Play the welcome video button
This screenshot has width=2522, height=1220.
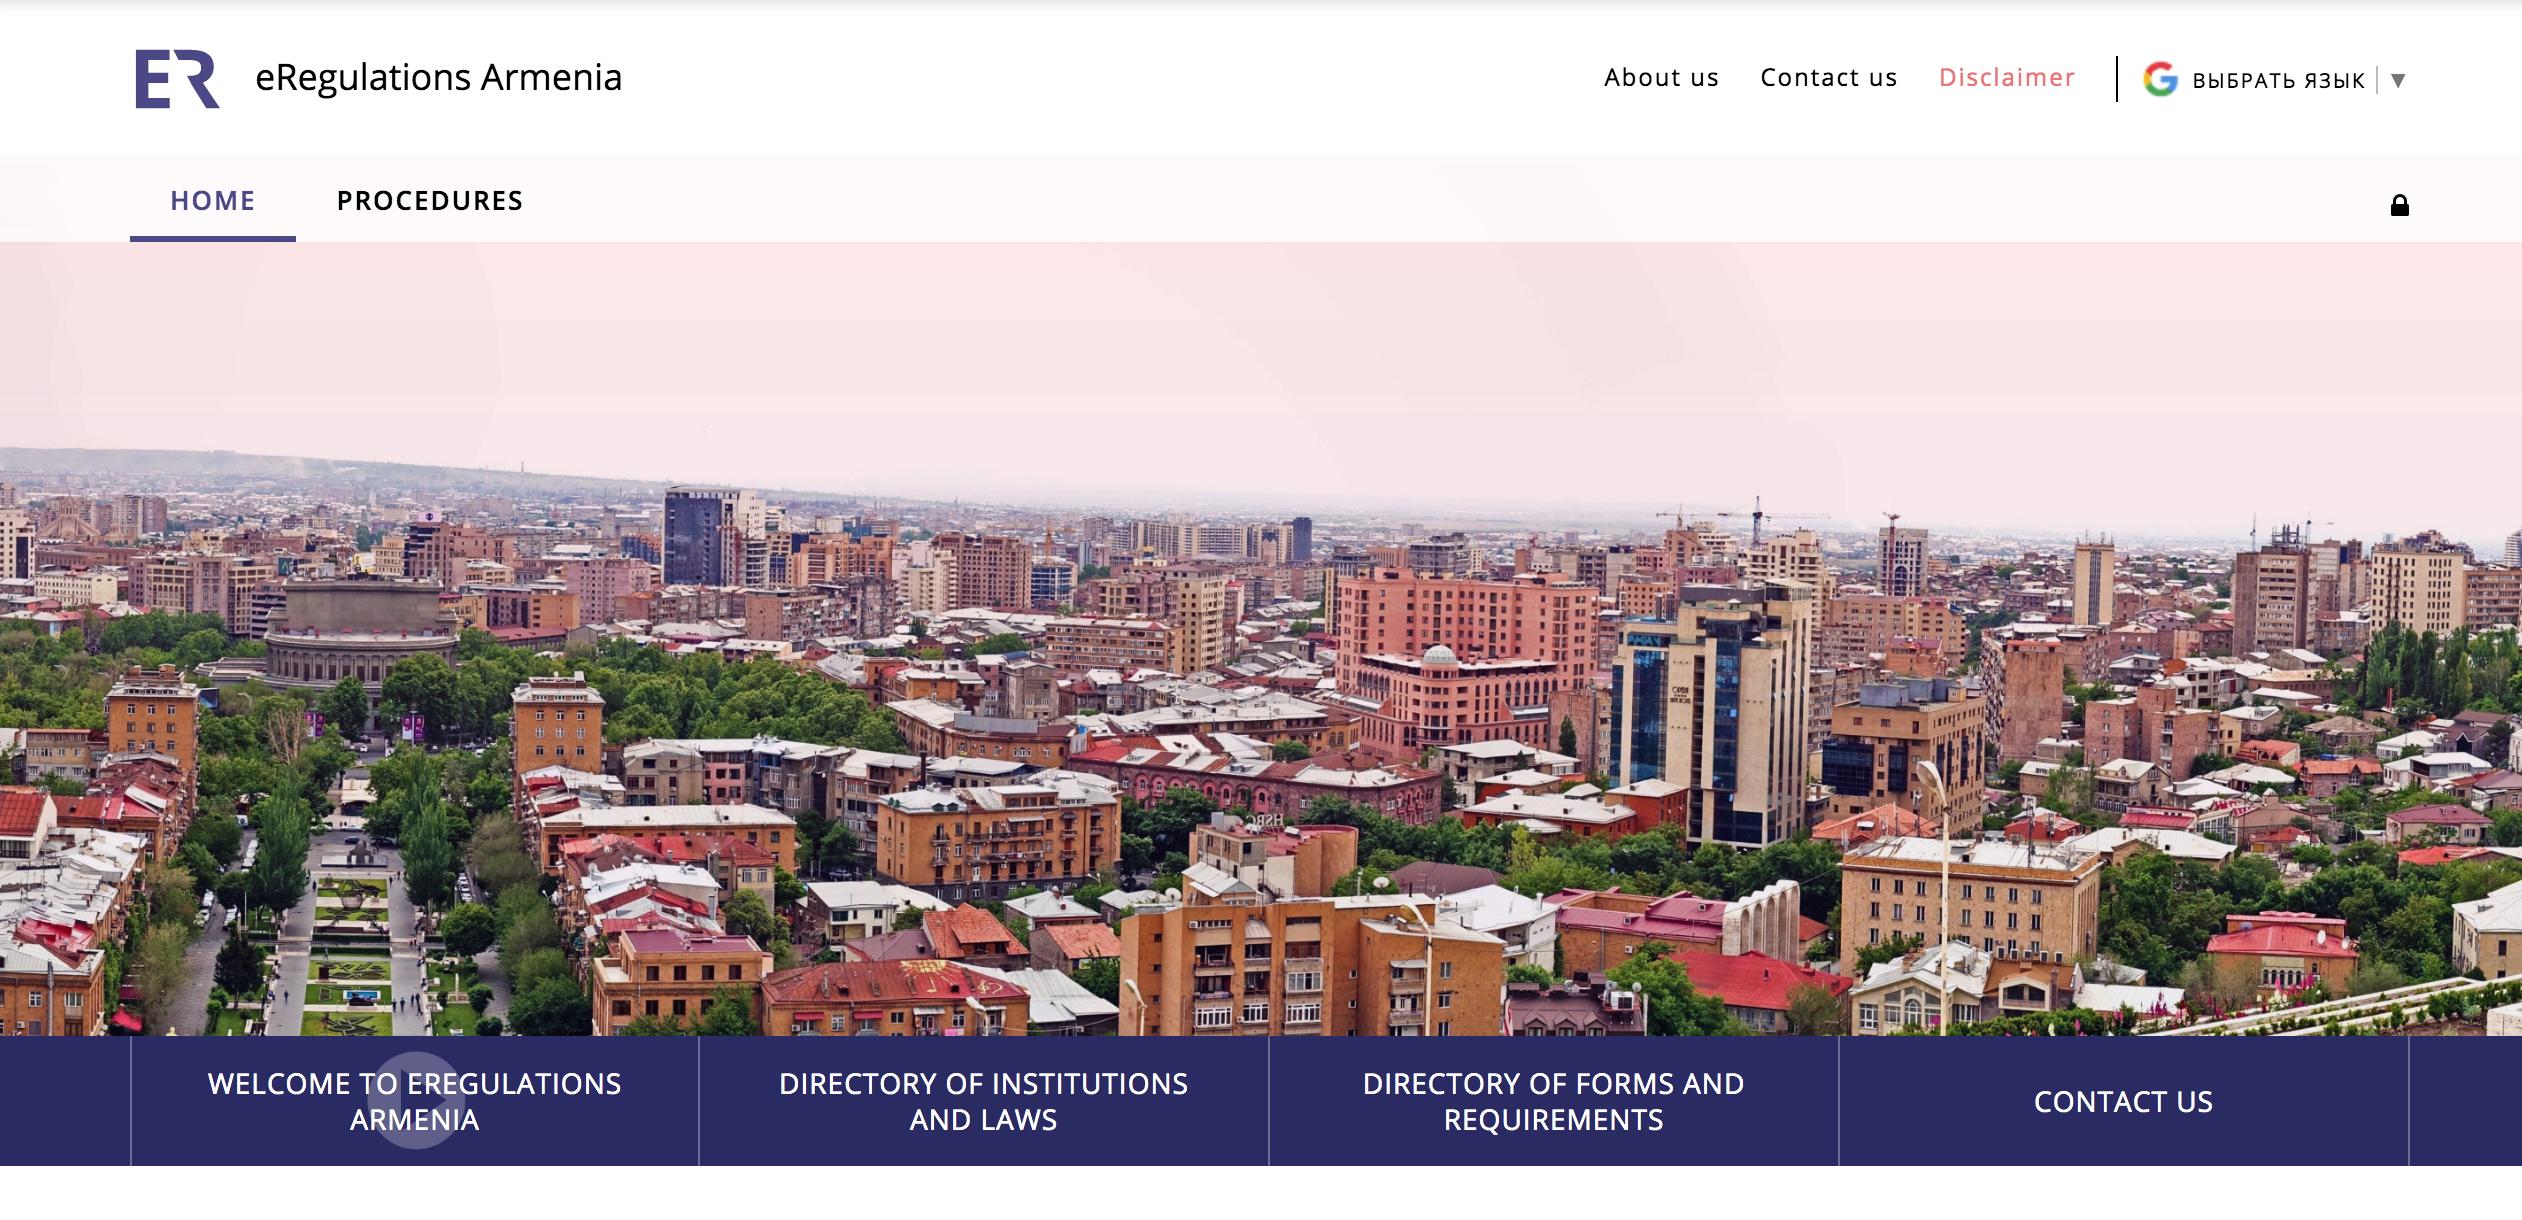[x=415, y=1100]
